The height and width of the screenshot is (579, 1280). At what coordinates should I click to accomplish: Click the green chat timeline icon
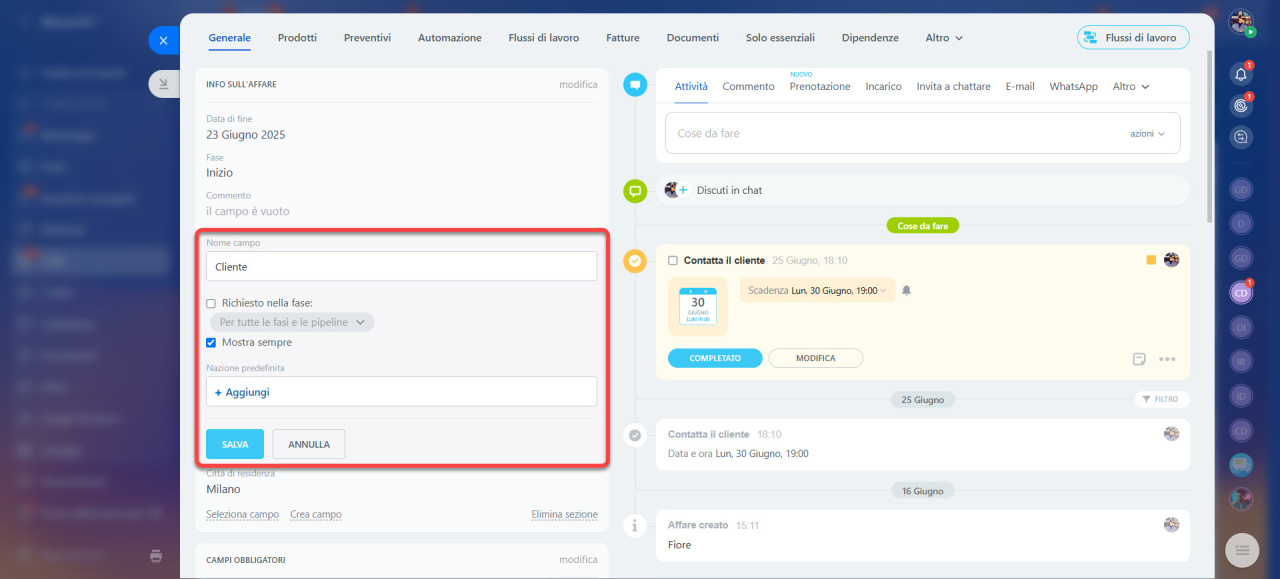(635, 191)
